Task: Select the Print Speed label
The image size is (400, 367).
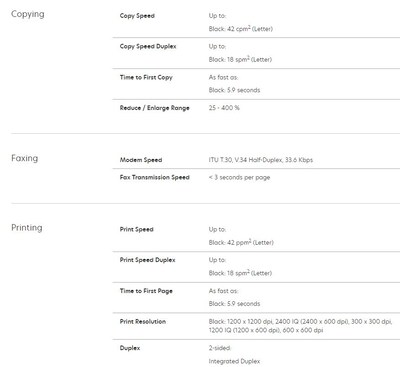Action: pyautogui.click(x=137, y=229)
